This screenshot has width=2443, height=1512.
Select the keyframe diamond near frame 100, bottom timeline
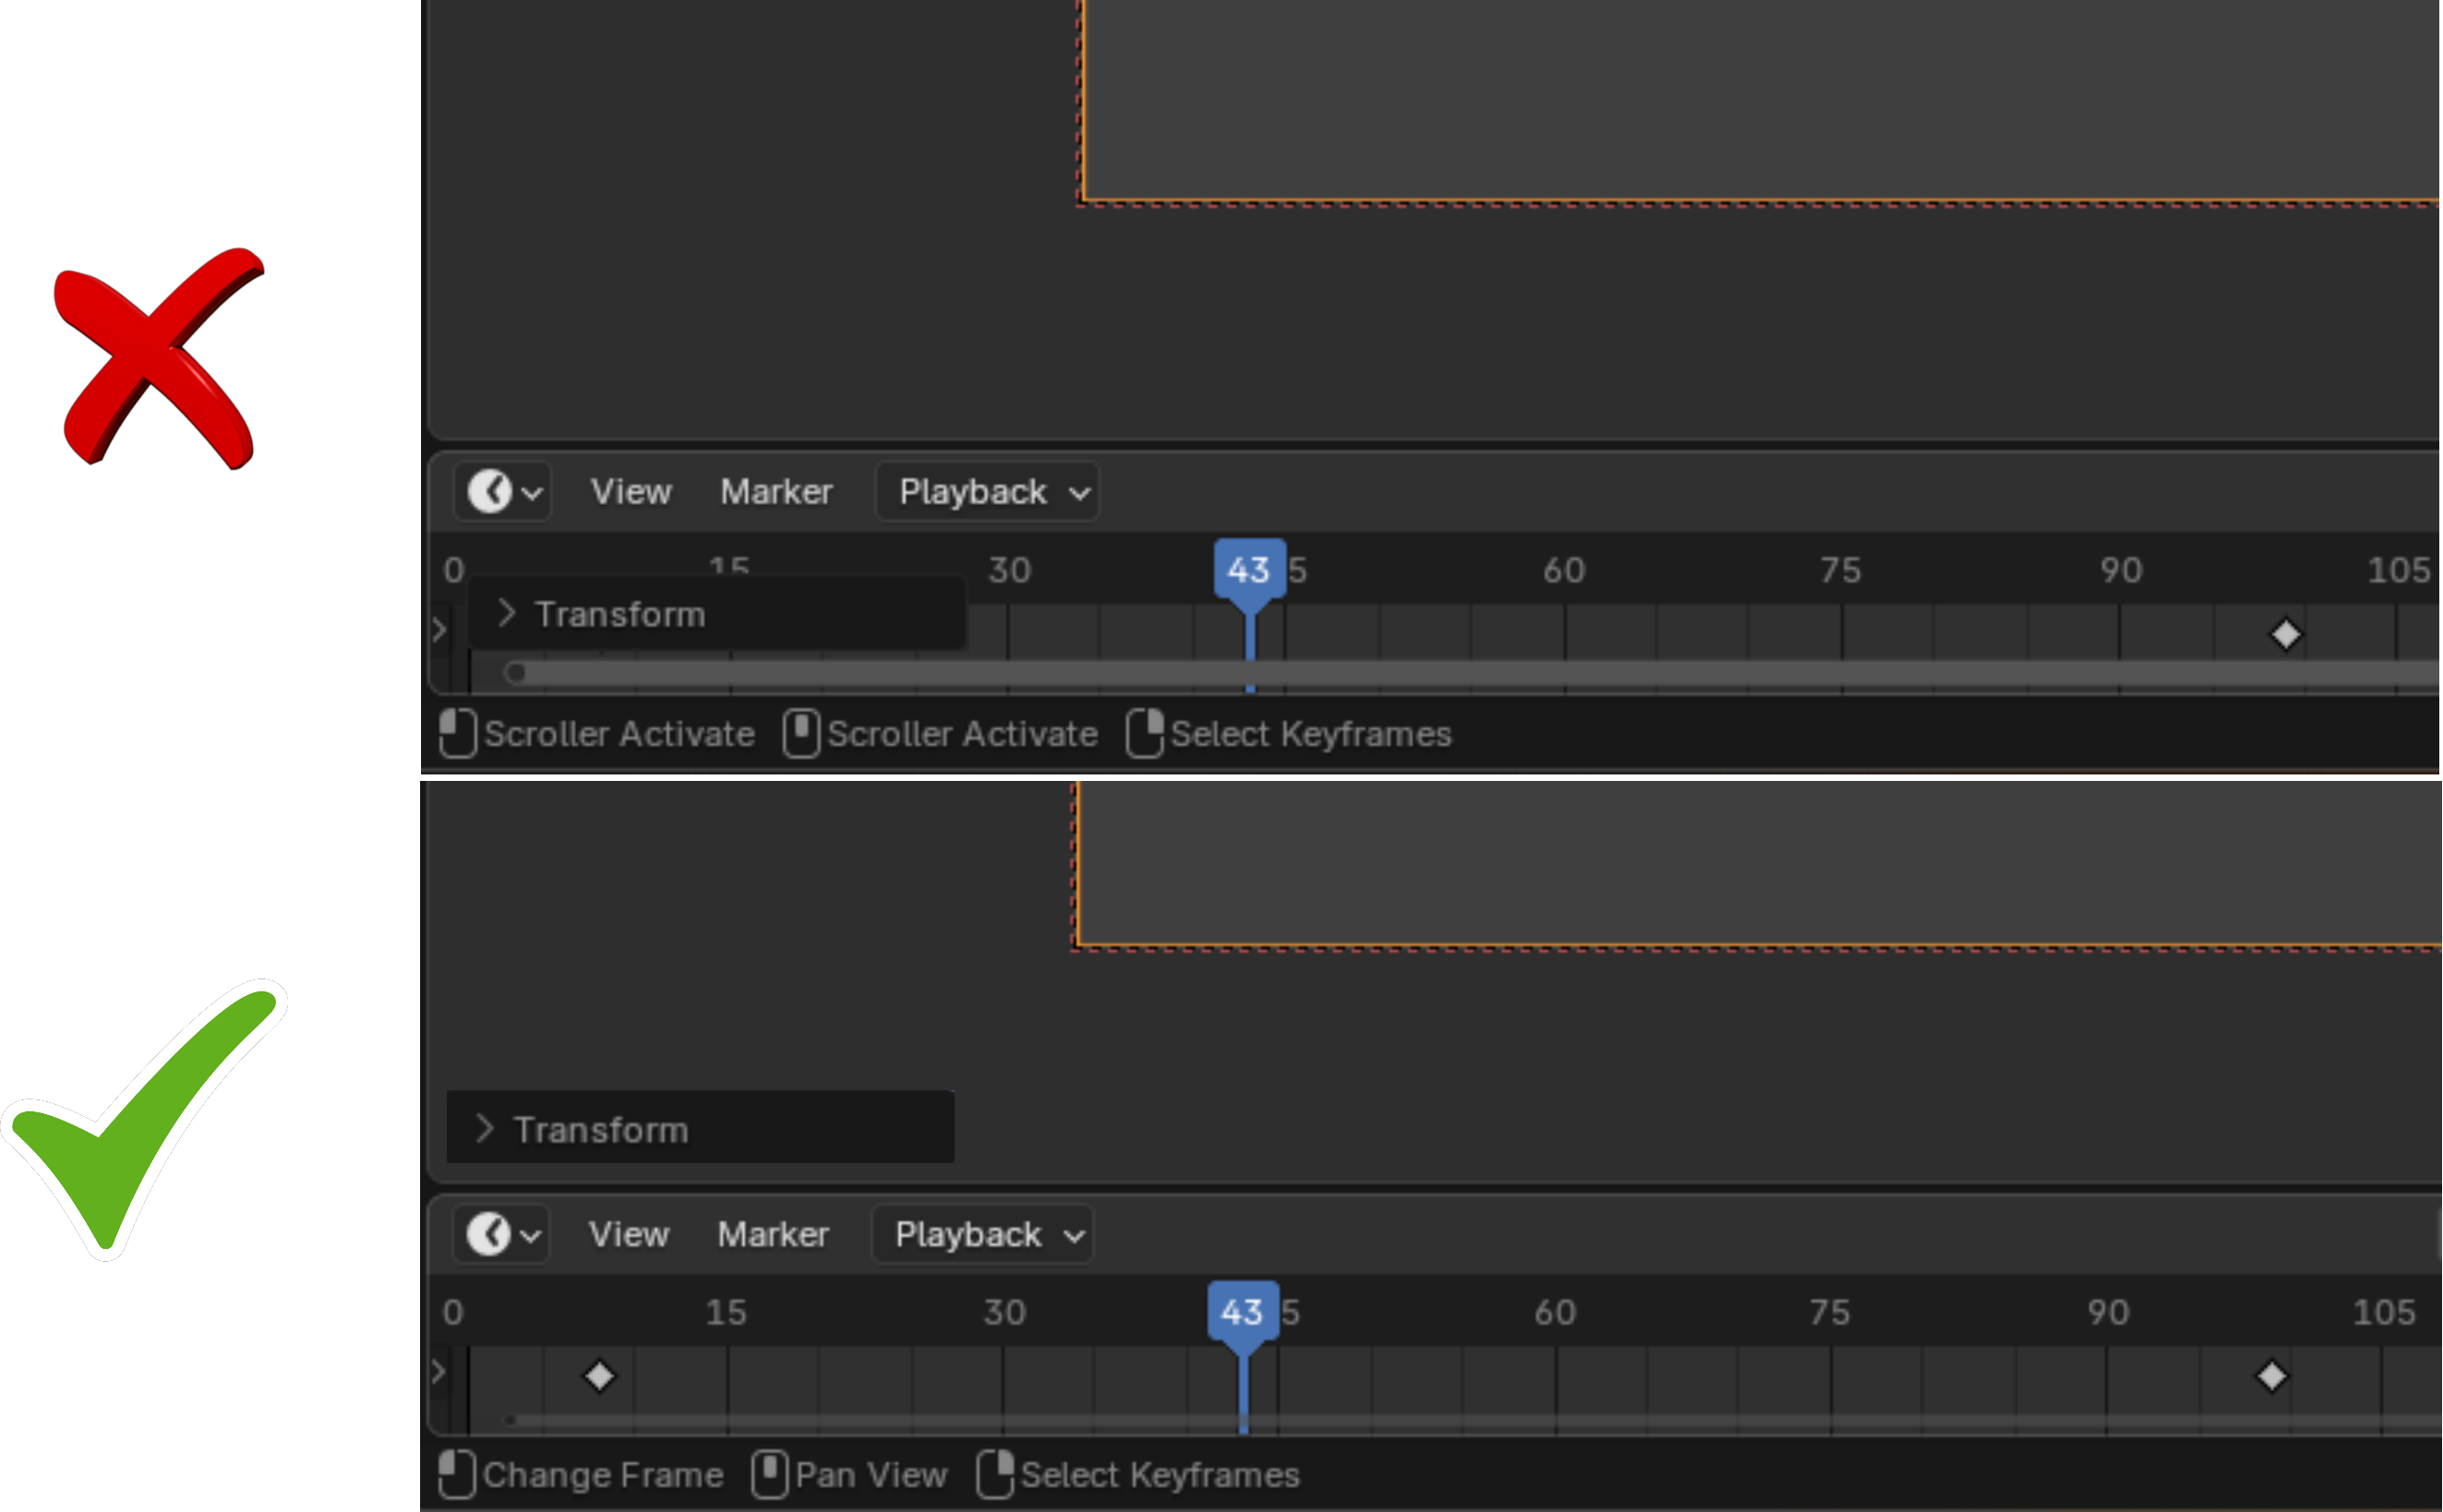point(2271,1376)
